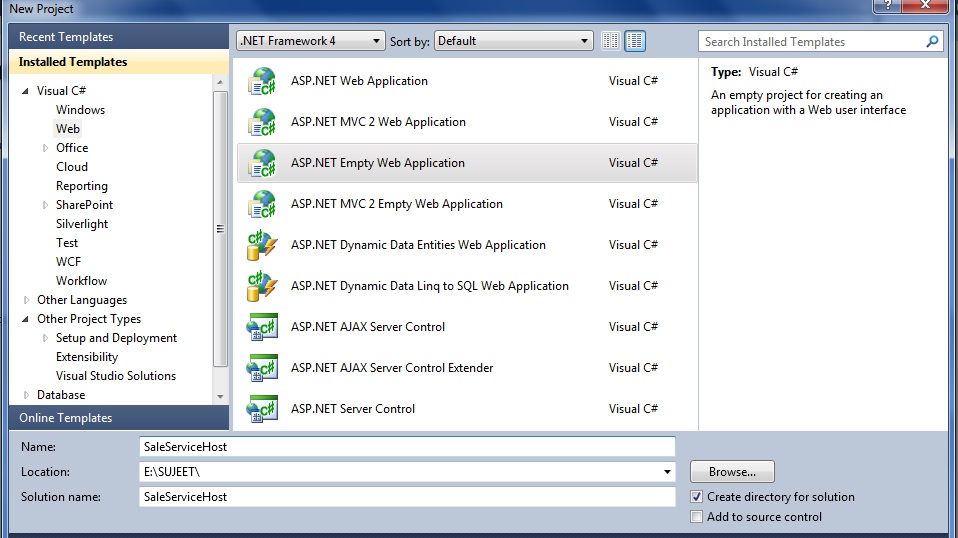The image size is (958, 538).
Task: Collapse the Other Project Types node
Action: tap(25, 319)
